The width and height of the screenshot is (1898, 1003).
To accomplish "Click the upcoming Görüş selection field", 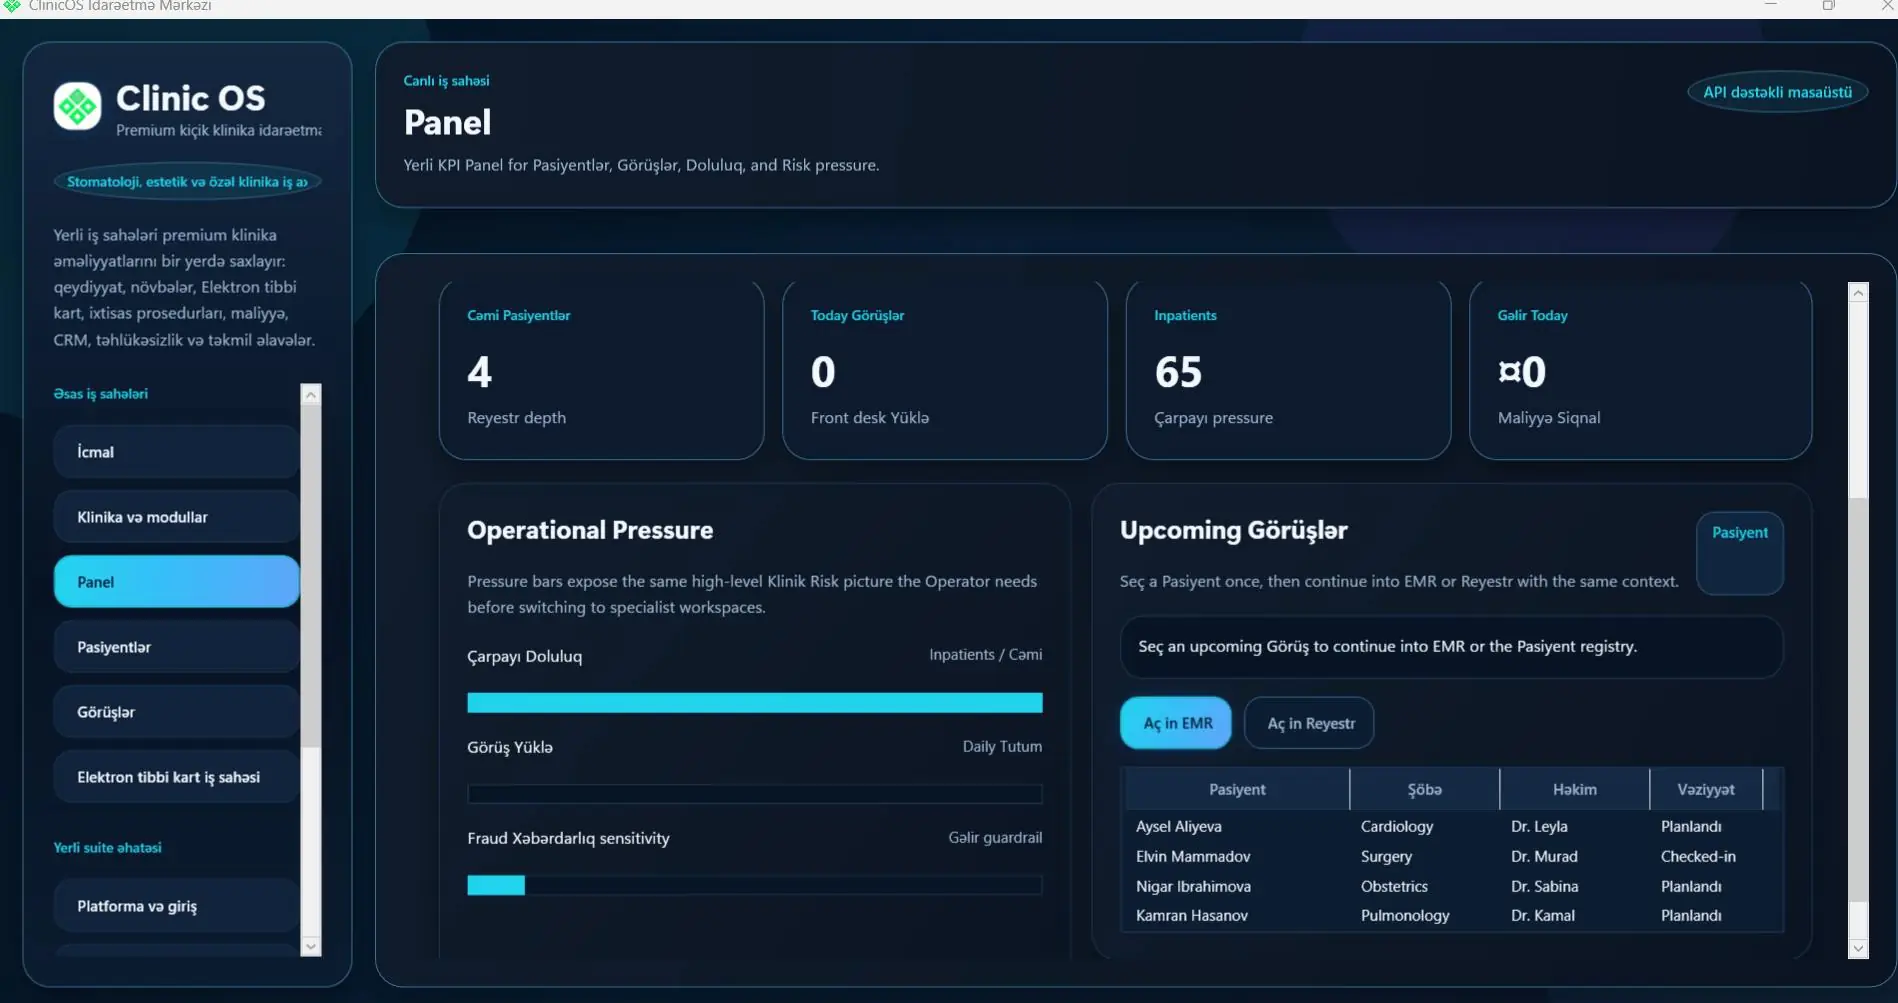I will point(1451,647).
